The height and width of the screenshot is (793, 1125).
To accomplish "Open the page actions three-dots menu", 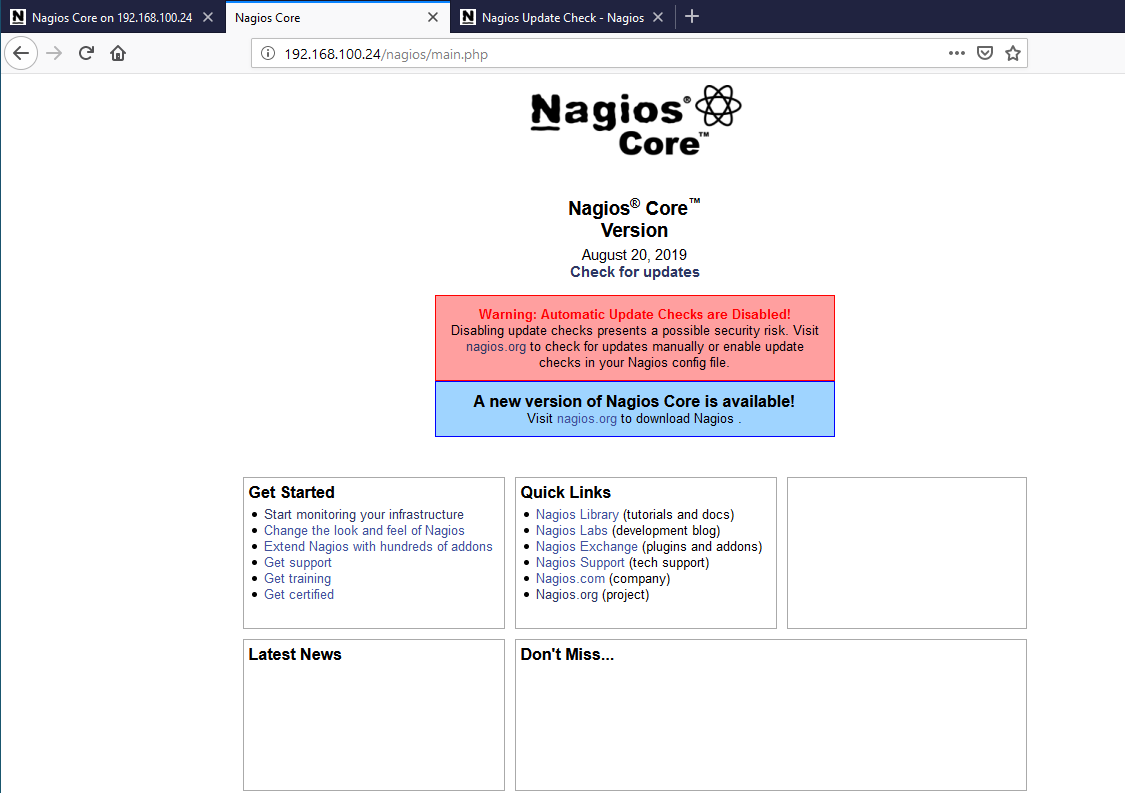I will point(956,54).
